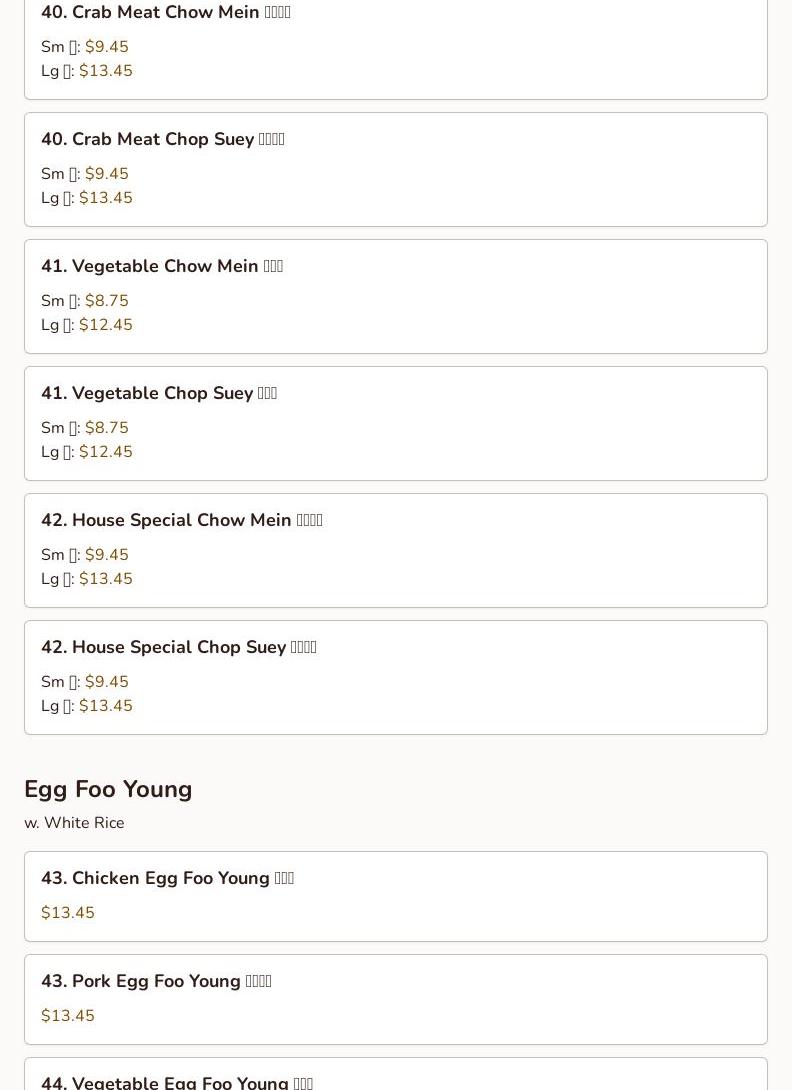The width and height of the screenshot is (792, 1090).
Task: Select 40. Crab Meat Chop Suey card
Action: click(x=396, y=170)
